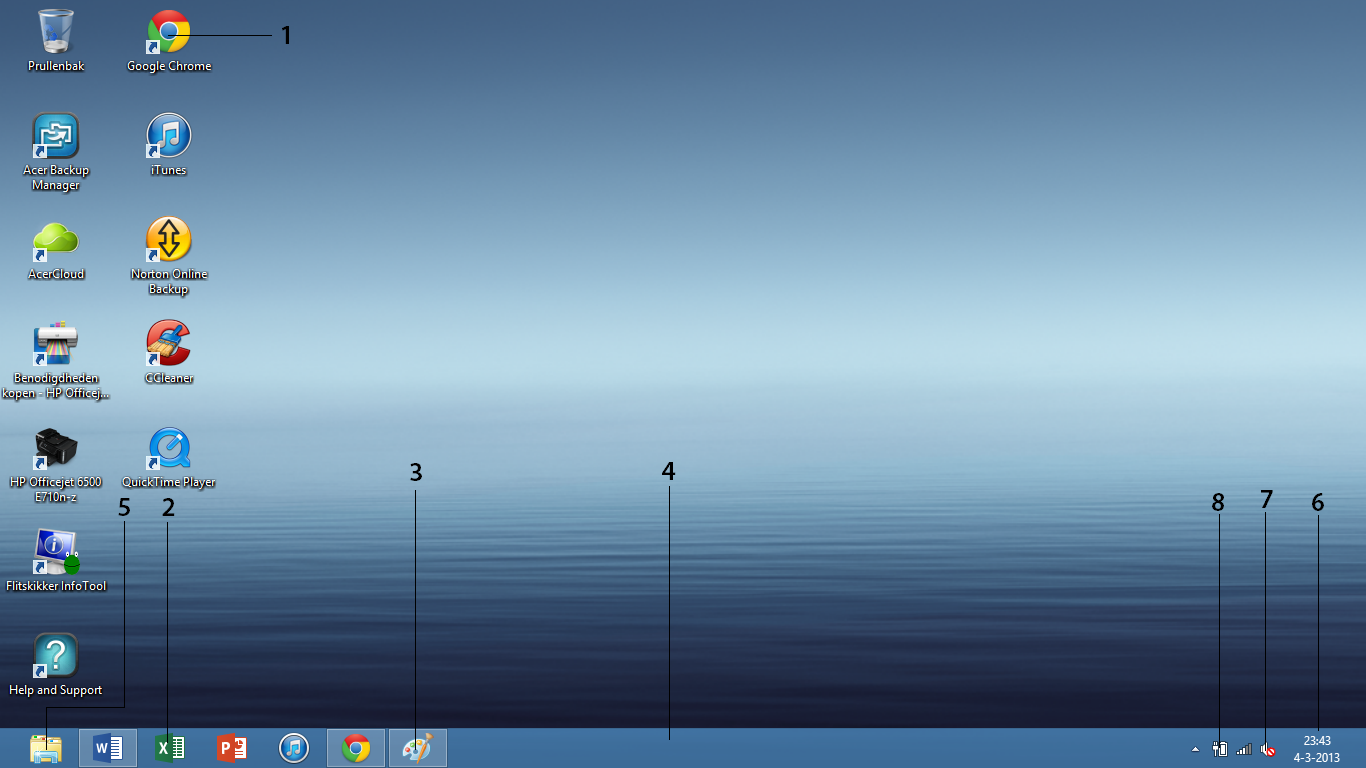Switch to Paint in the taskbar

(x=418, y=748)
